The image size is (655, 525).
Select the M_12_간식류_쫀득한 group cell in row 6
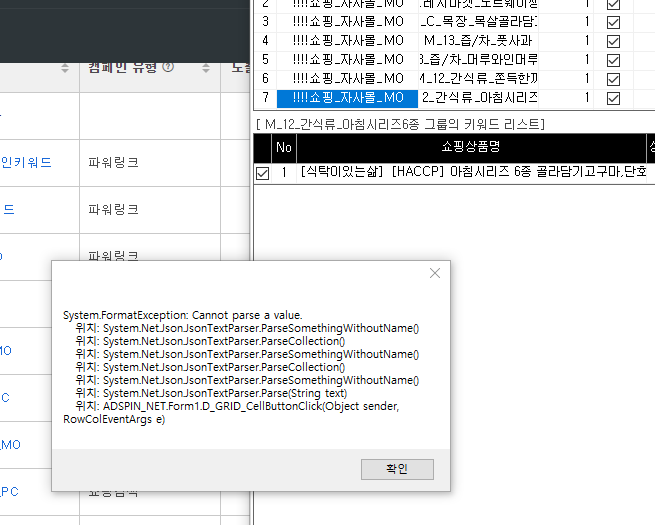click(x=478, y=78)
